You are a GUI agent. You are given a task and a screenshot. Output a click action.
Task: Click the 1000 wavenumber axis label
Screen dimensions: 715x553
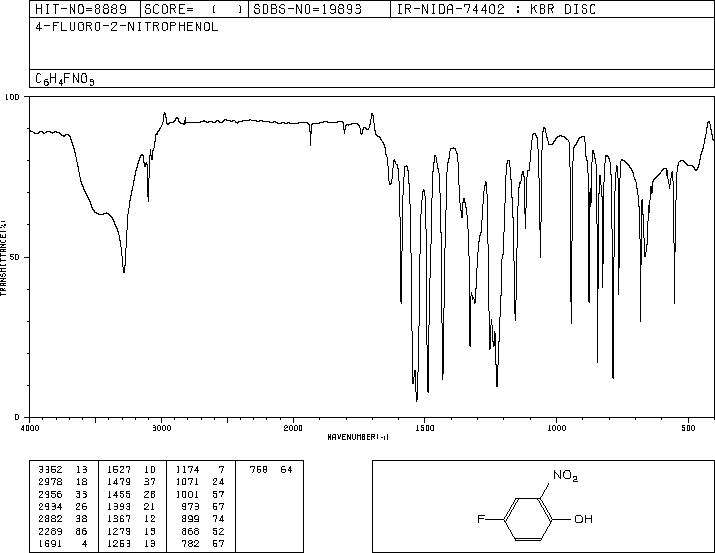click(556, 428)
